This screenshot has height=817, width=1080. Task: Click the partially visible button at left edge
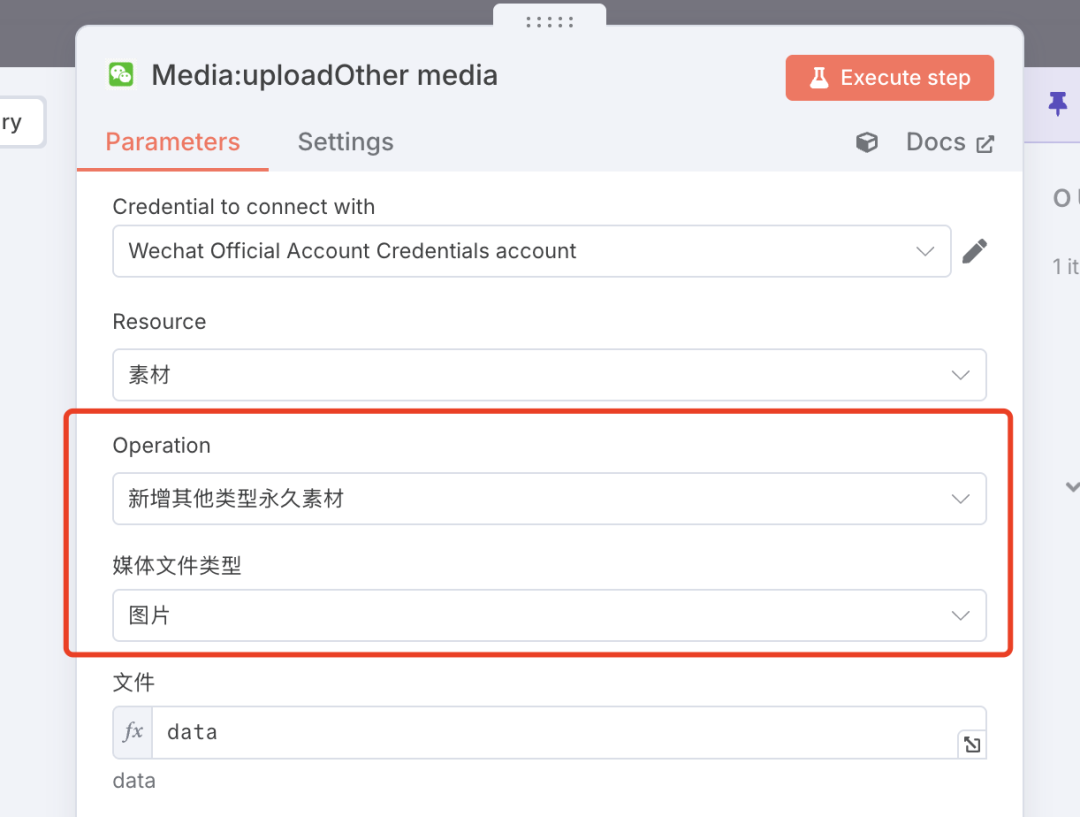tap(18, 123)
